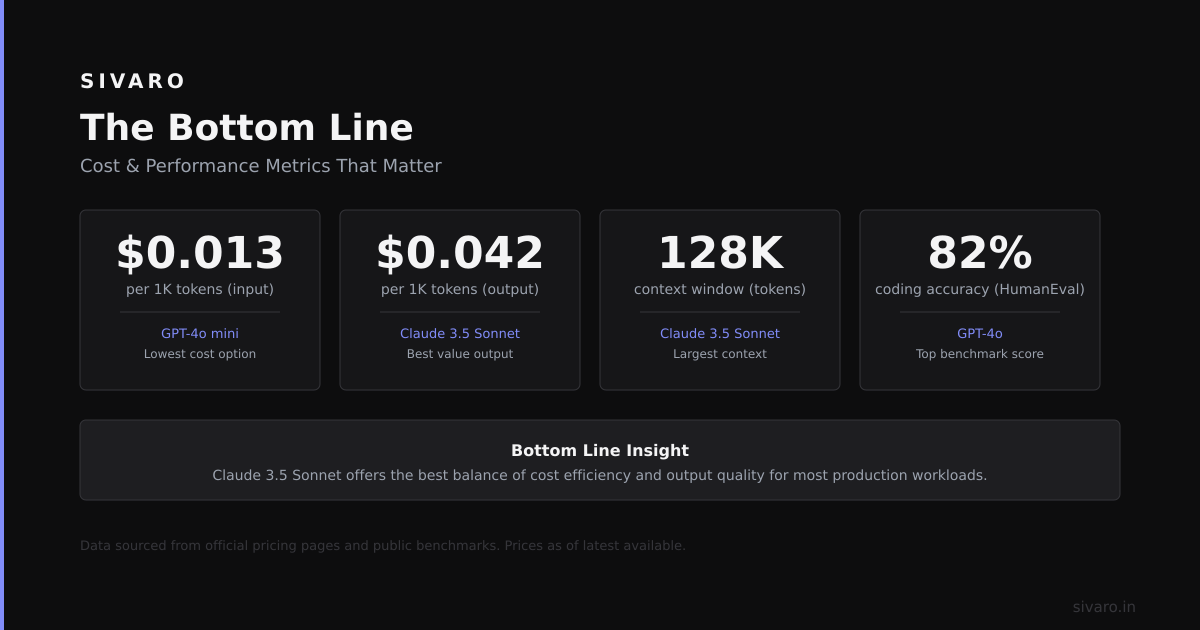This screenshot has width=1200, height=630.
Task: Open Claude 3.5 Sonnet link under output cost
Action: (460, 334)
